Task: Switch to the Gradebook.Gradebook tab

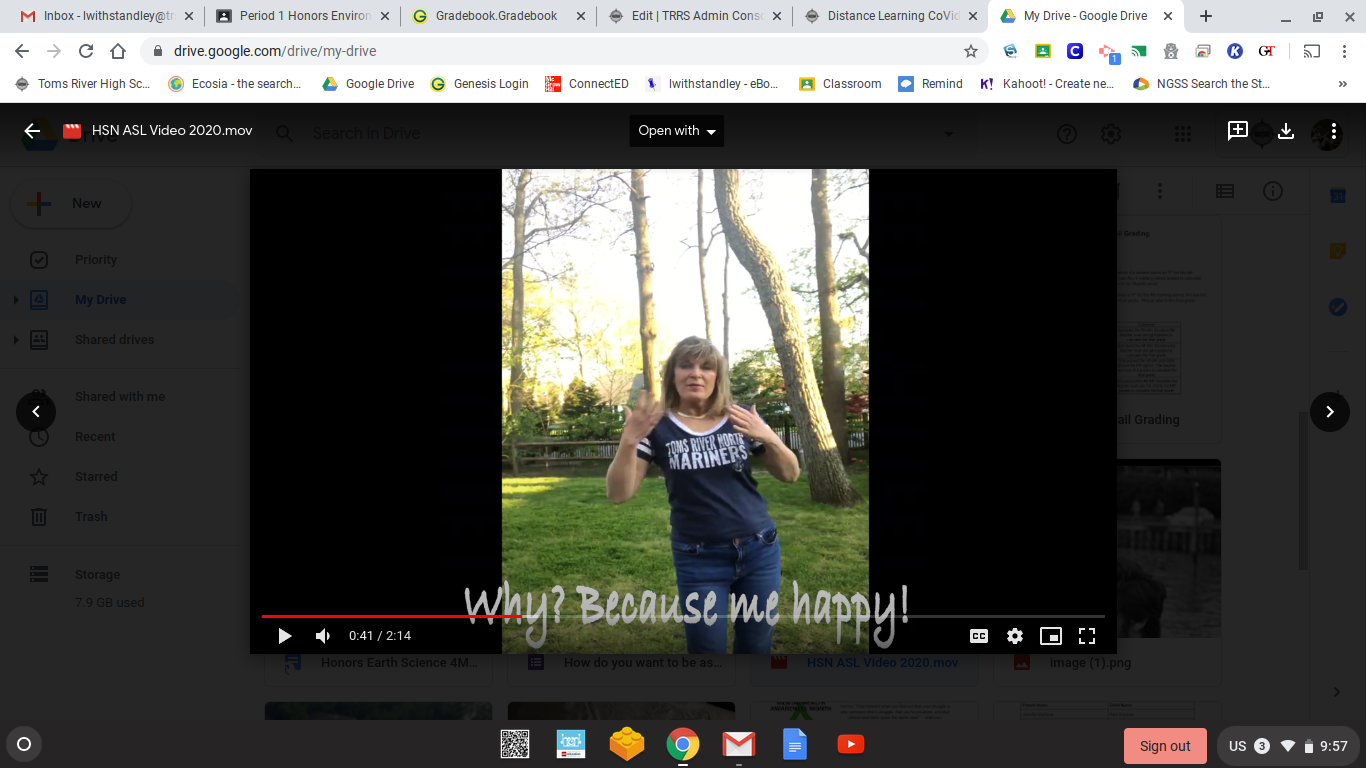Action: coord(497,16)
